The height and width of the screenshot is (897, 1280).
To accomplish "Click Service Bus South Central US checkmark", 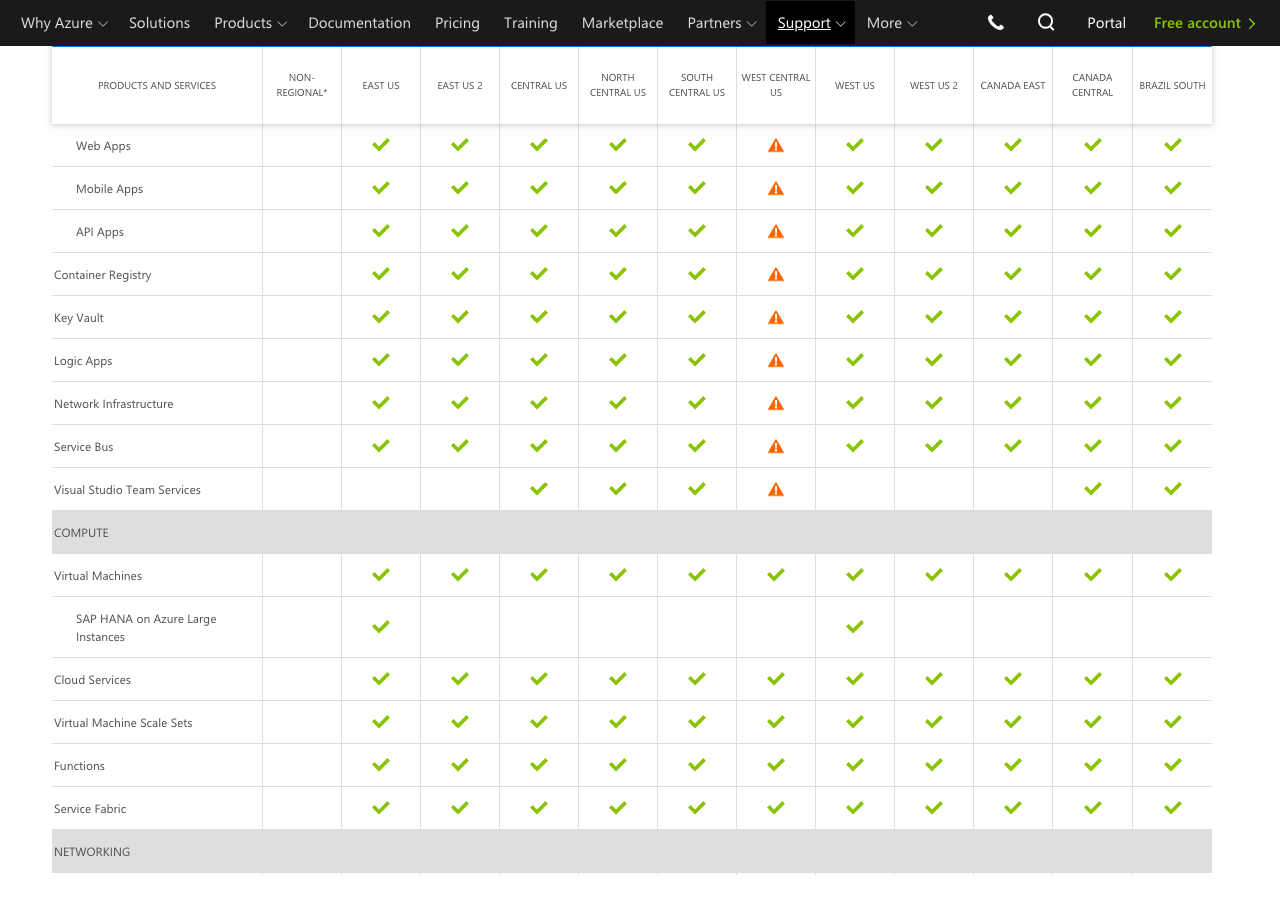I will [x=697, y=446].
